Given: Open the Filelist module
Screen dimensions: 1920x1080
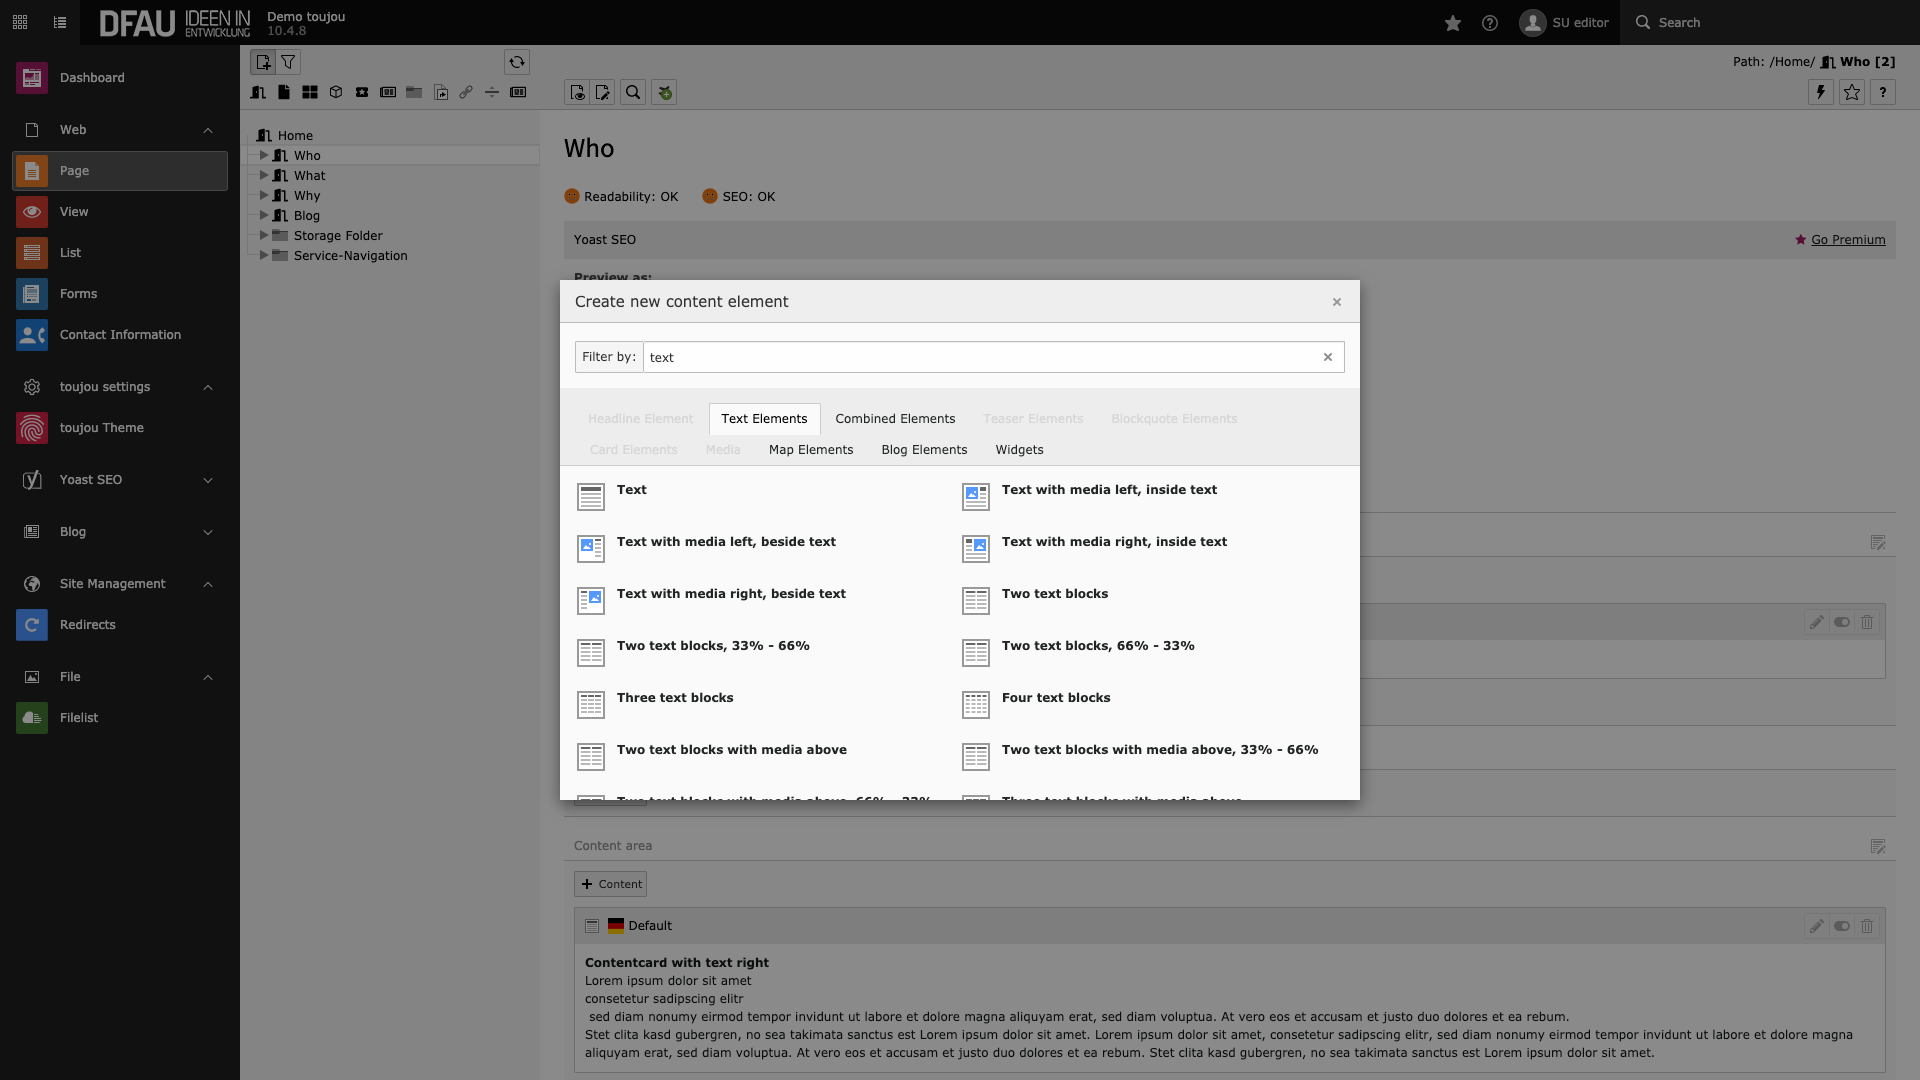Looking at the screenshot, I should (x=78, y=718).
